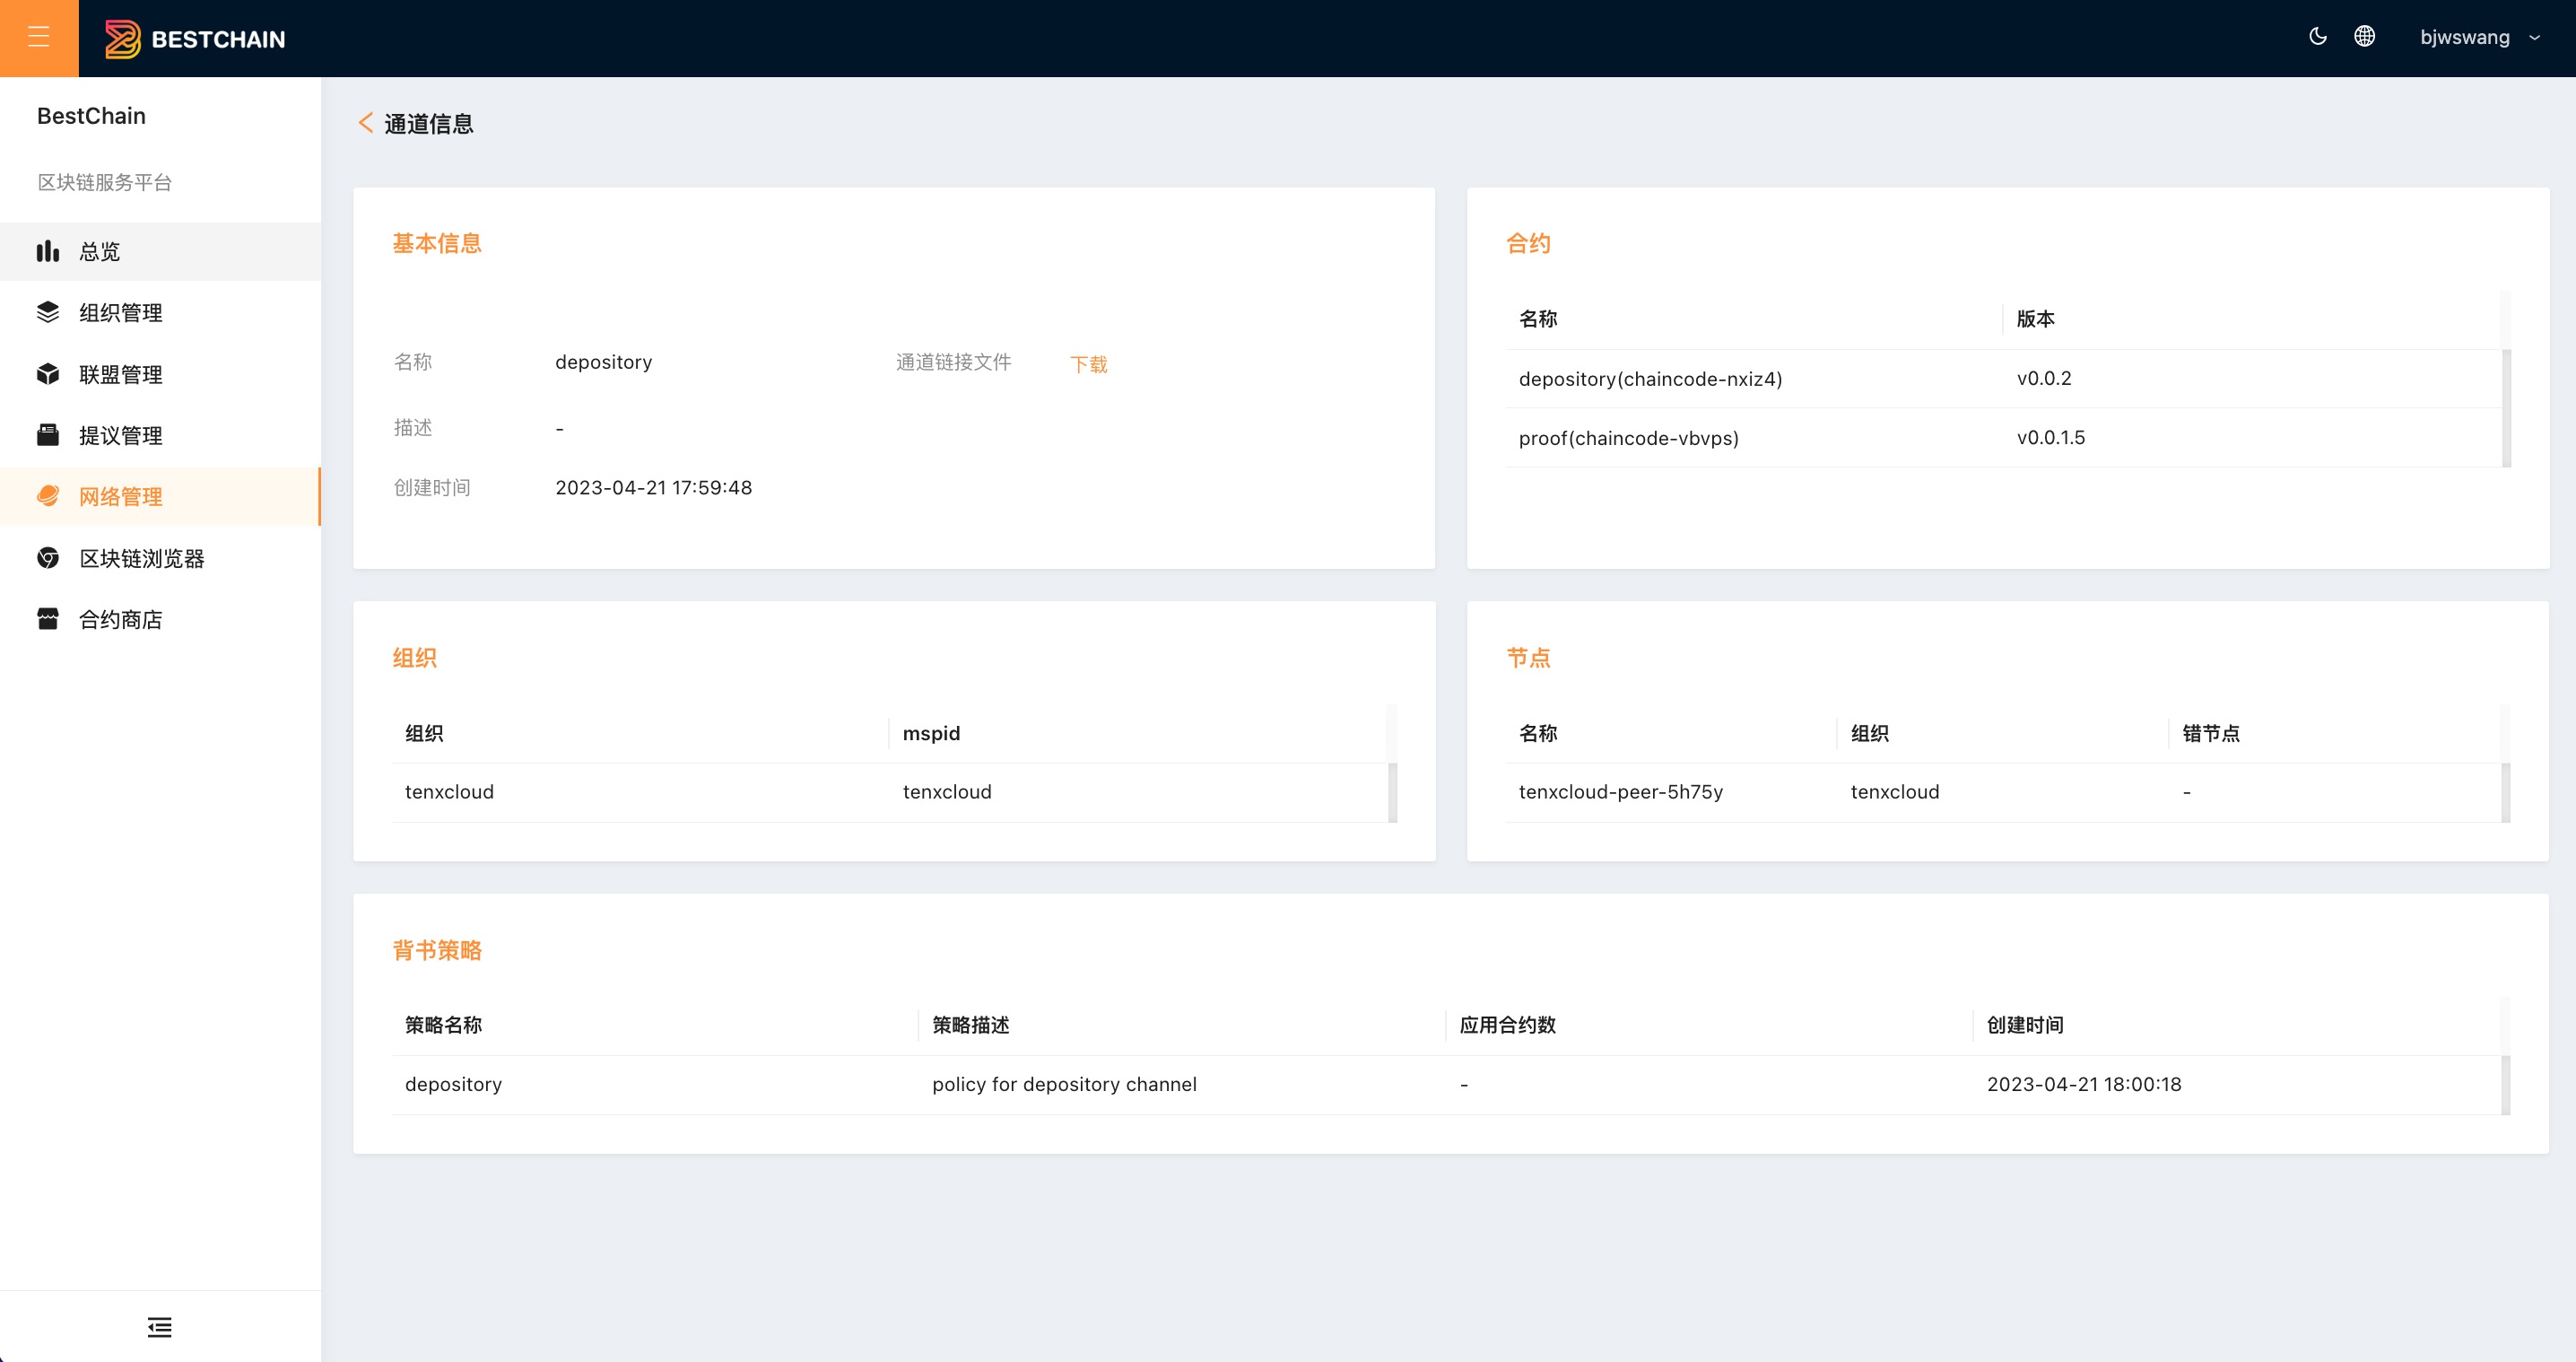Image resolution: width=2576 pixels, height=1362 pixels.
Task: Click the 策略描述 column header
Action: [x=970, y=1025]
